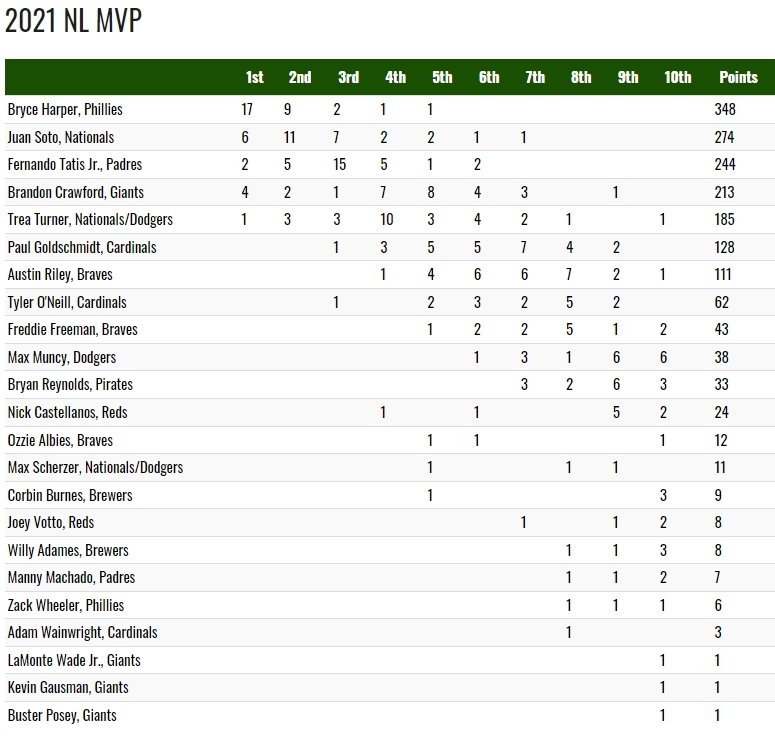Click Buster Posey, Giants name
Screen dimensions: 775x742
[x=61, y=715]
